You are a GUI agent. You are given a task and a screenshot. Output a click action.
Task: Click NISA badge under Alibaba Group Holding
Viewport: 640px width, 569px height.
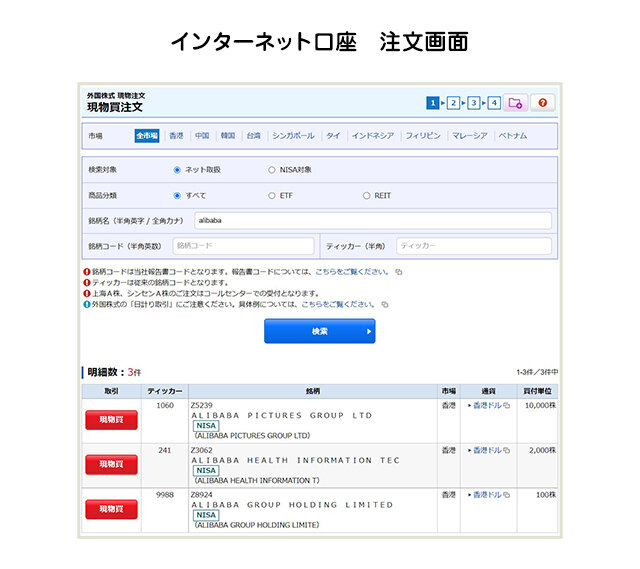coord(206,515)
